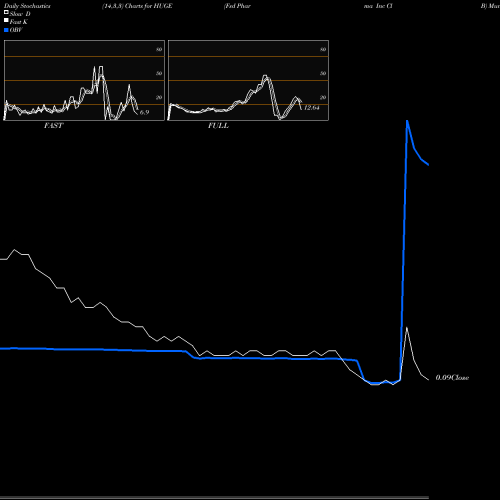Click the 'OBV' legend label

pos(16,30)
